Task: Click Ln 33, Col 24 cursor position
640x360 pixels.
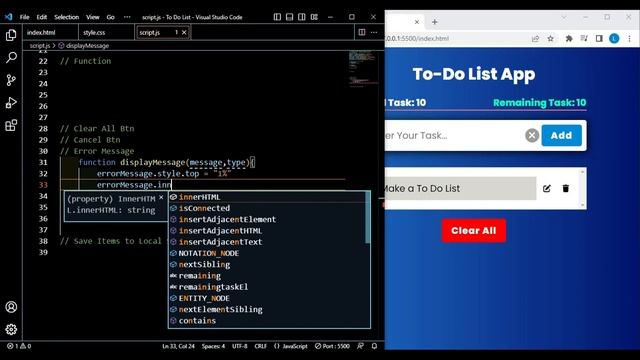Action: pyautogui.click(x=178, y=346)
